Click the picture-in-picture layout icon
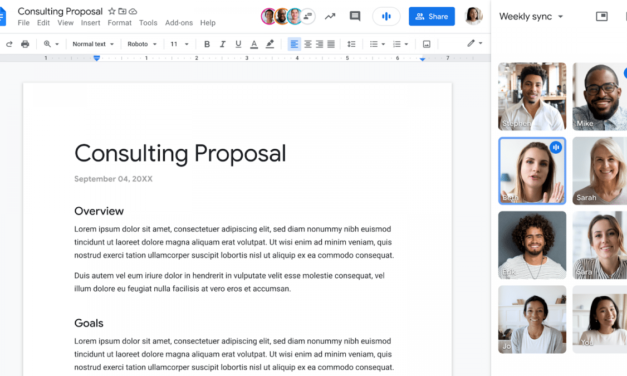627x376 pixels. click(601, 16)
